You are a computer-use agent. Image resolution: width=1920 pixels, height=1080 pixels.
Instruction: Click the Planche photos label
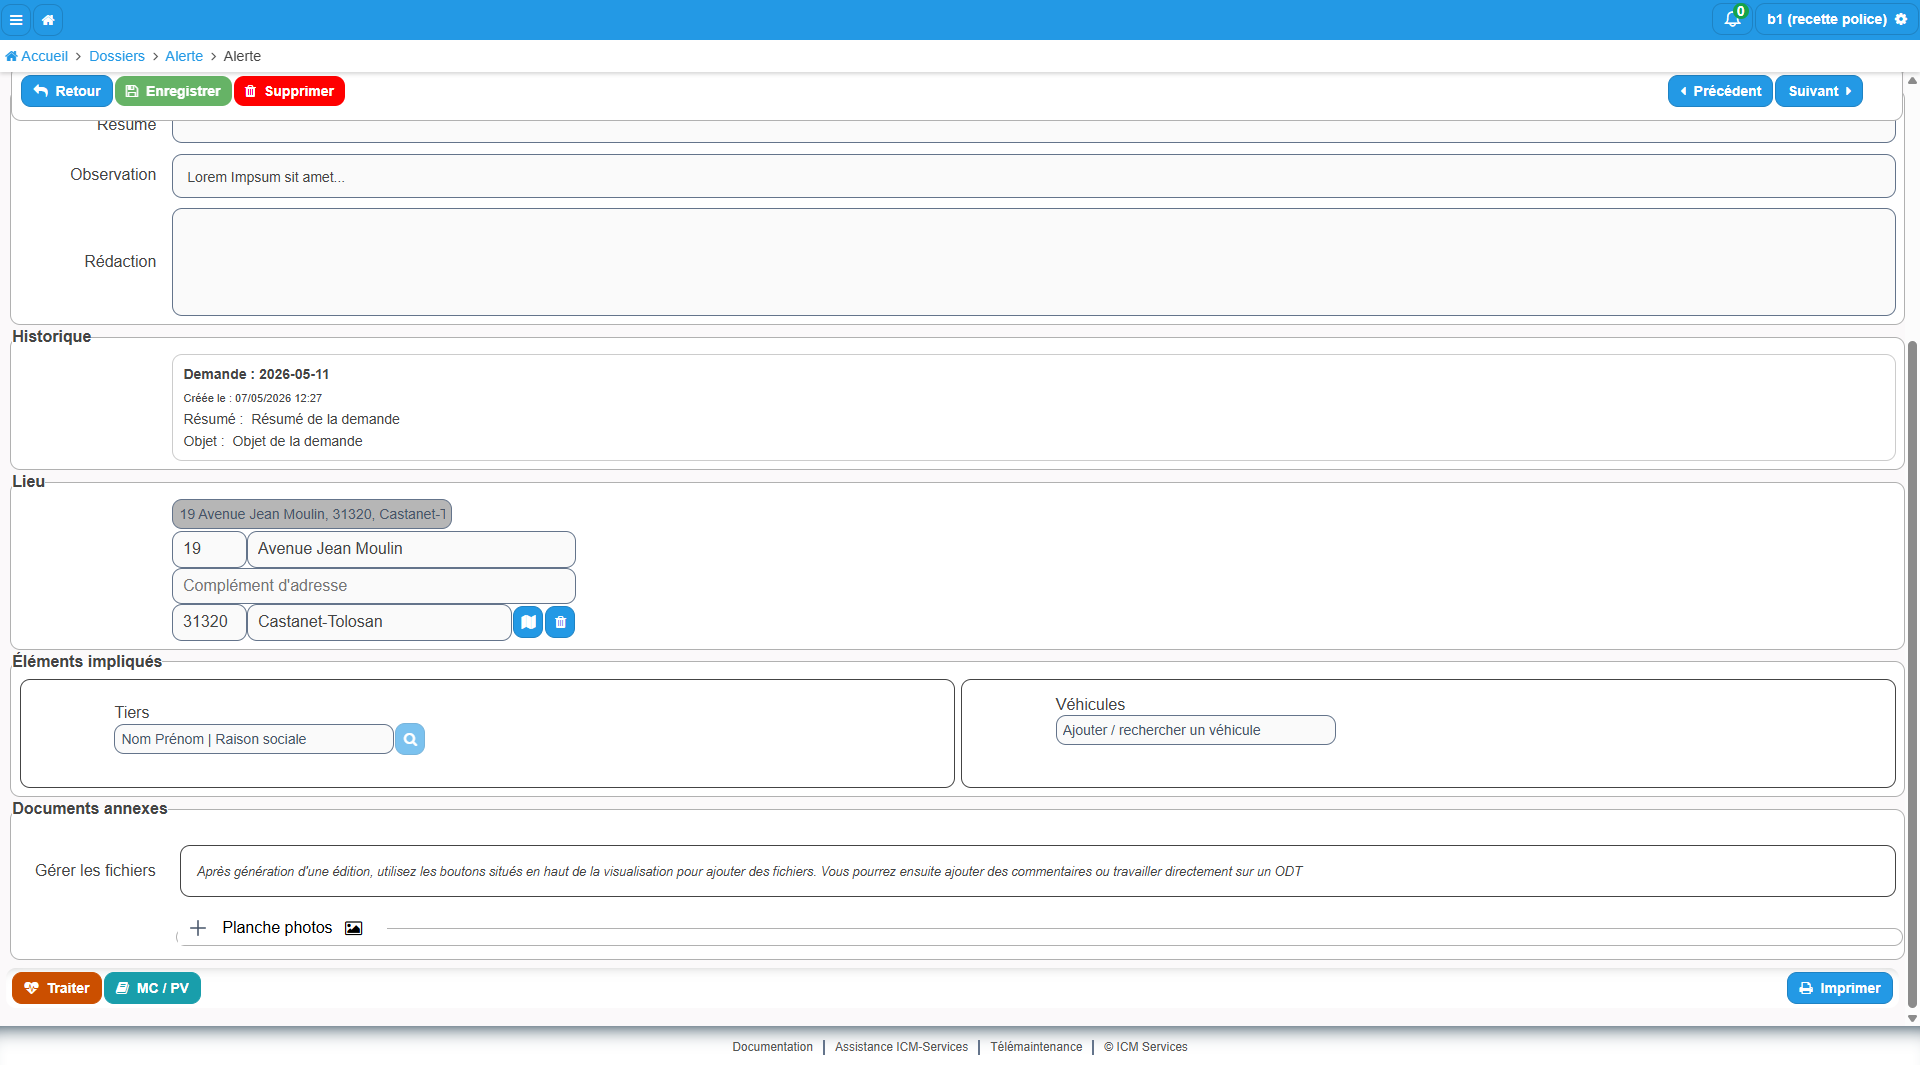tap(277, 928)
